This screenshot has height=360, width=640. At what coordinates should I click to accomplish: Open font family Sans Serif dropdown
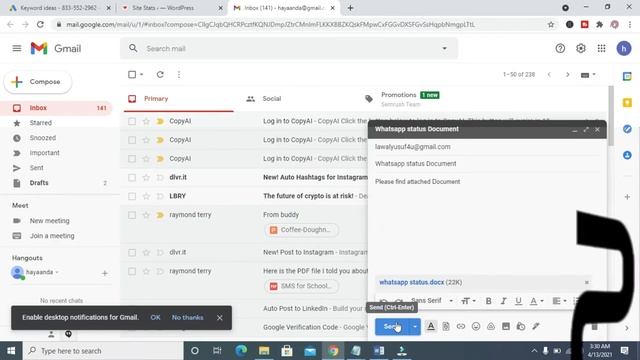click(x=432, y=301)
